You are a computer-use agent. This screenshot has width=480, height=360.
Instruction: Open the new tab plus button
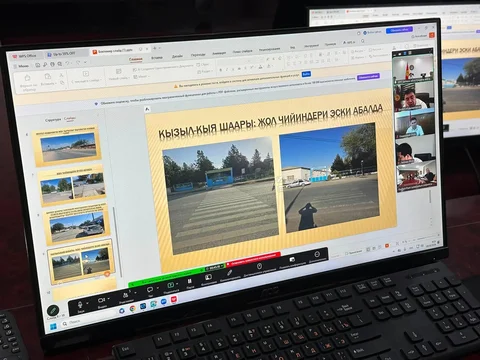(155, 48)
